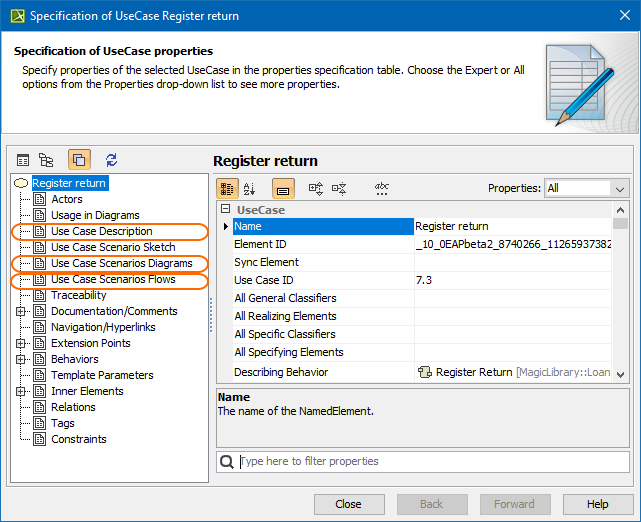Click the table view icon above the tree
This screenshot has width=641, height=522.
click(23, 160)
